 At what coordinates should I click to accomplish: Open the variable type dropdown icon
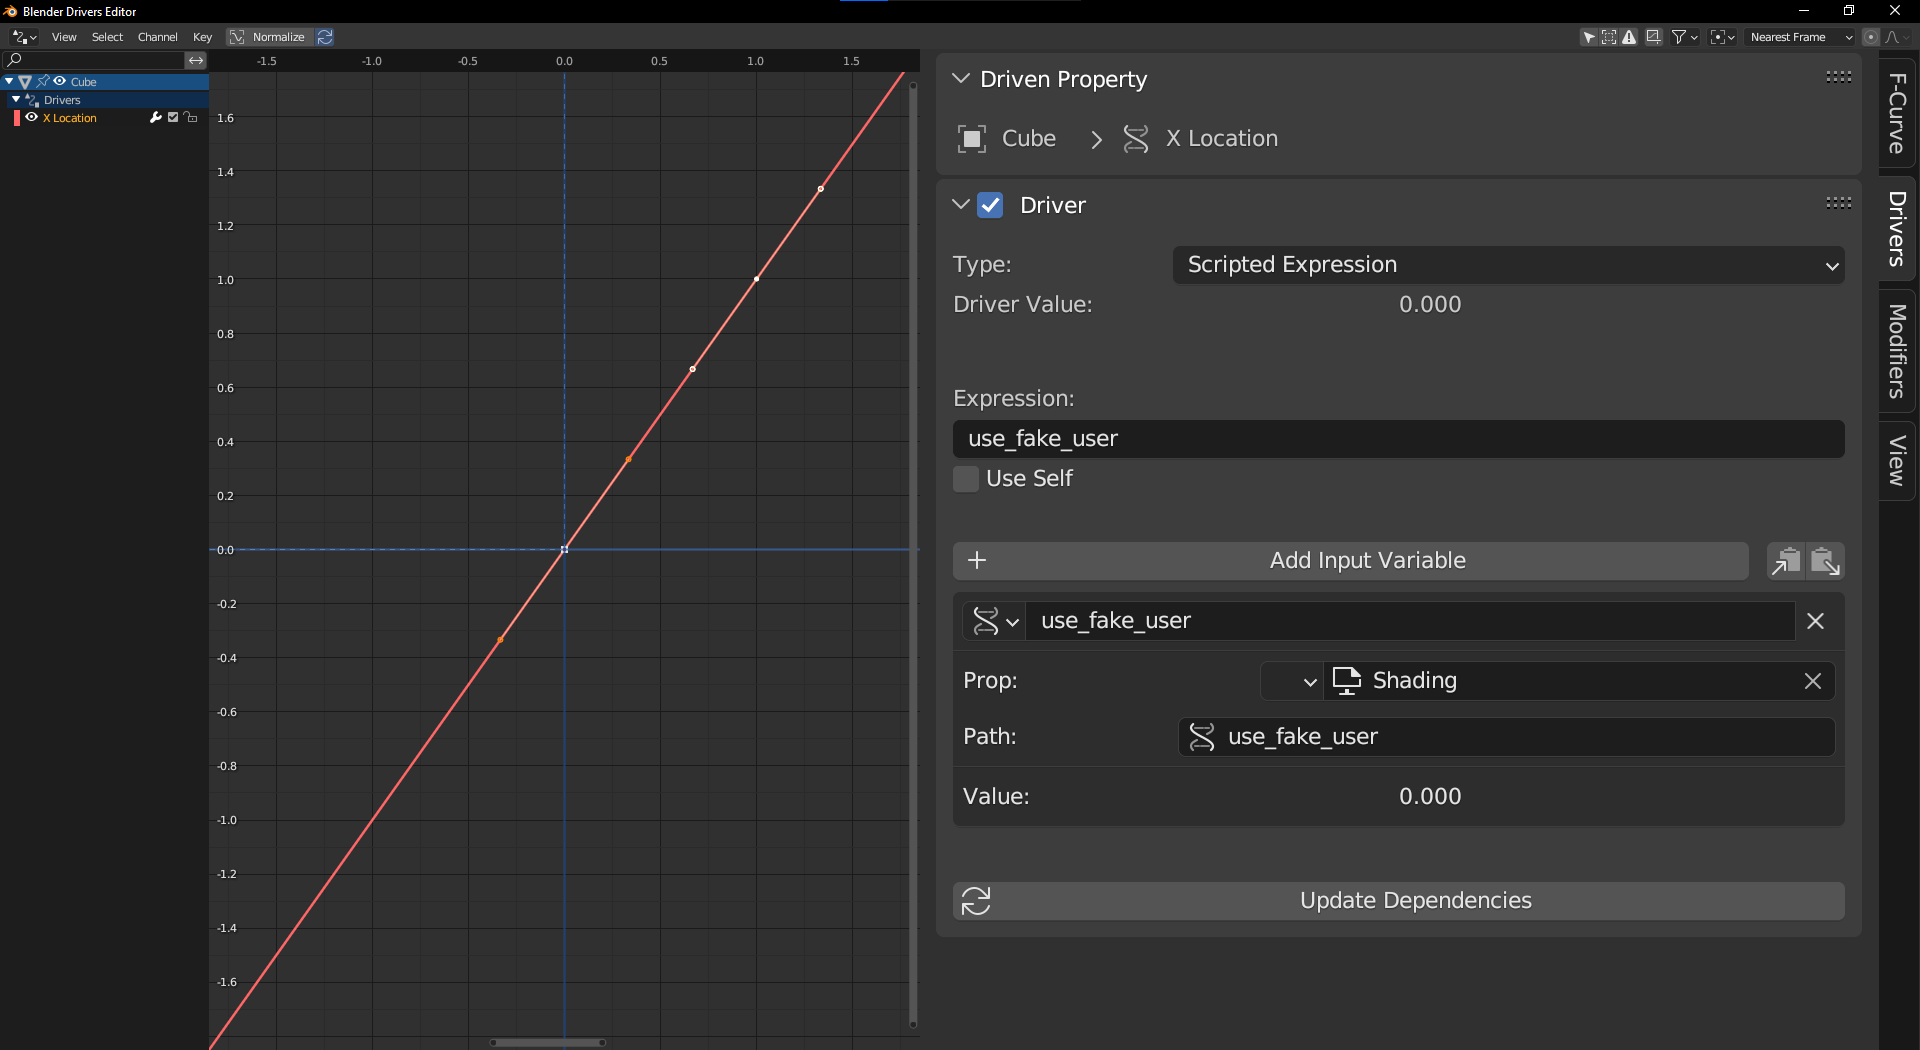[x=995, y=621]
